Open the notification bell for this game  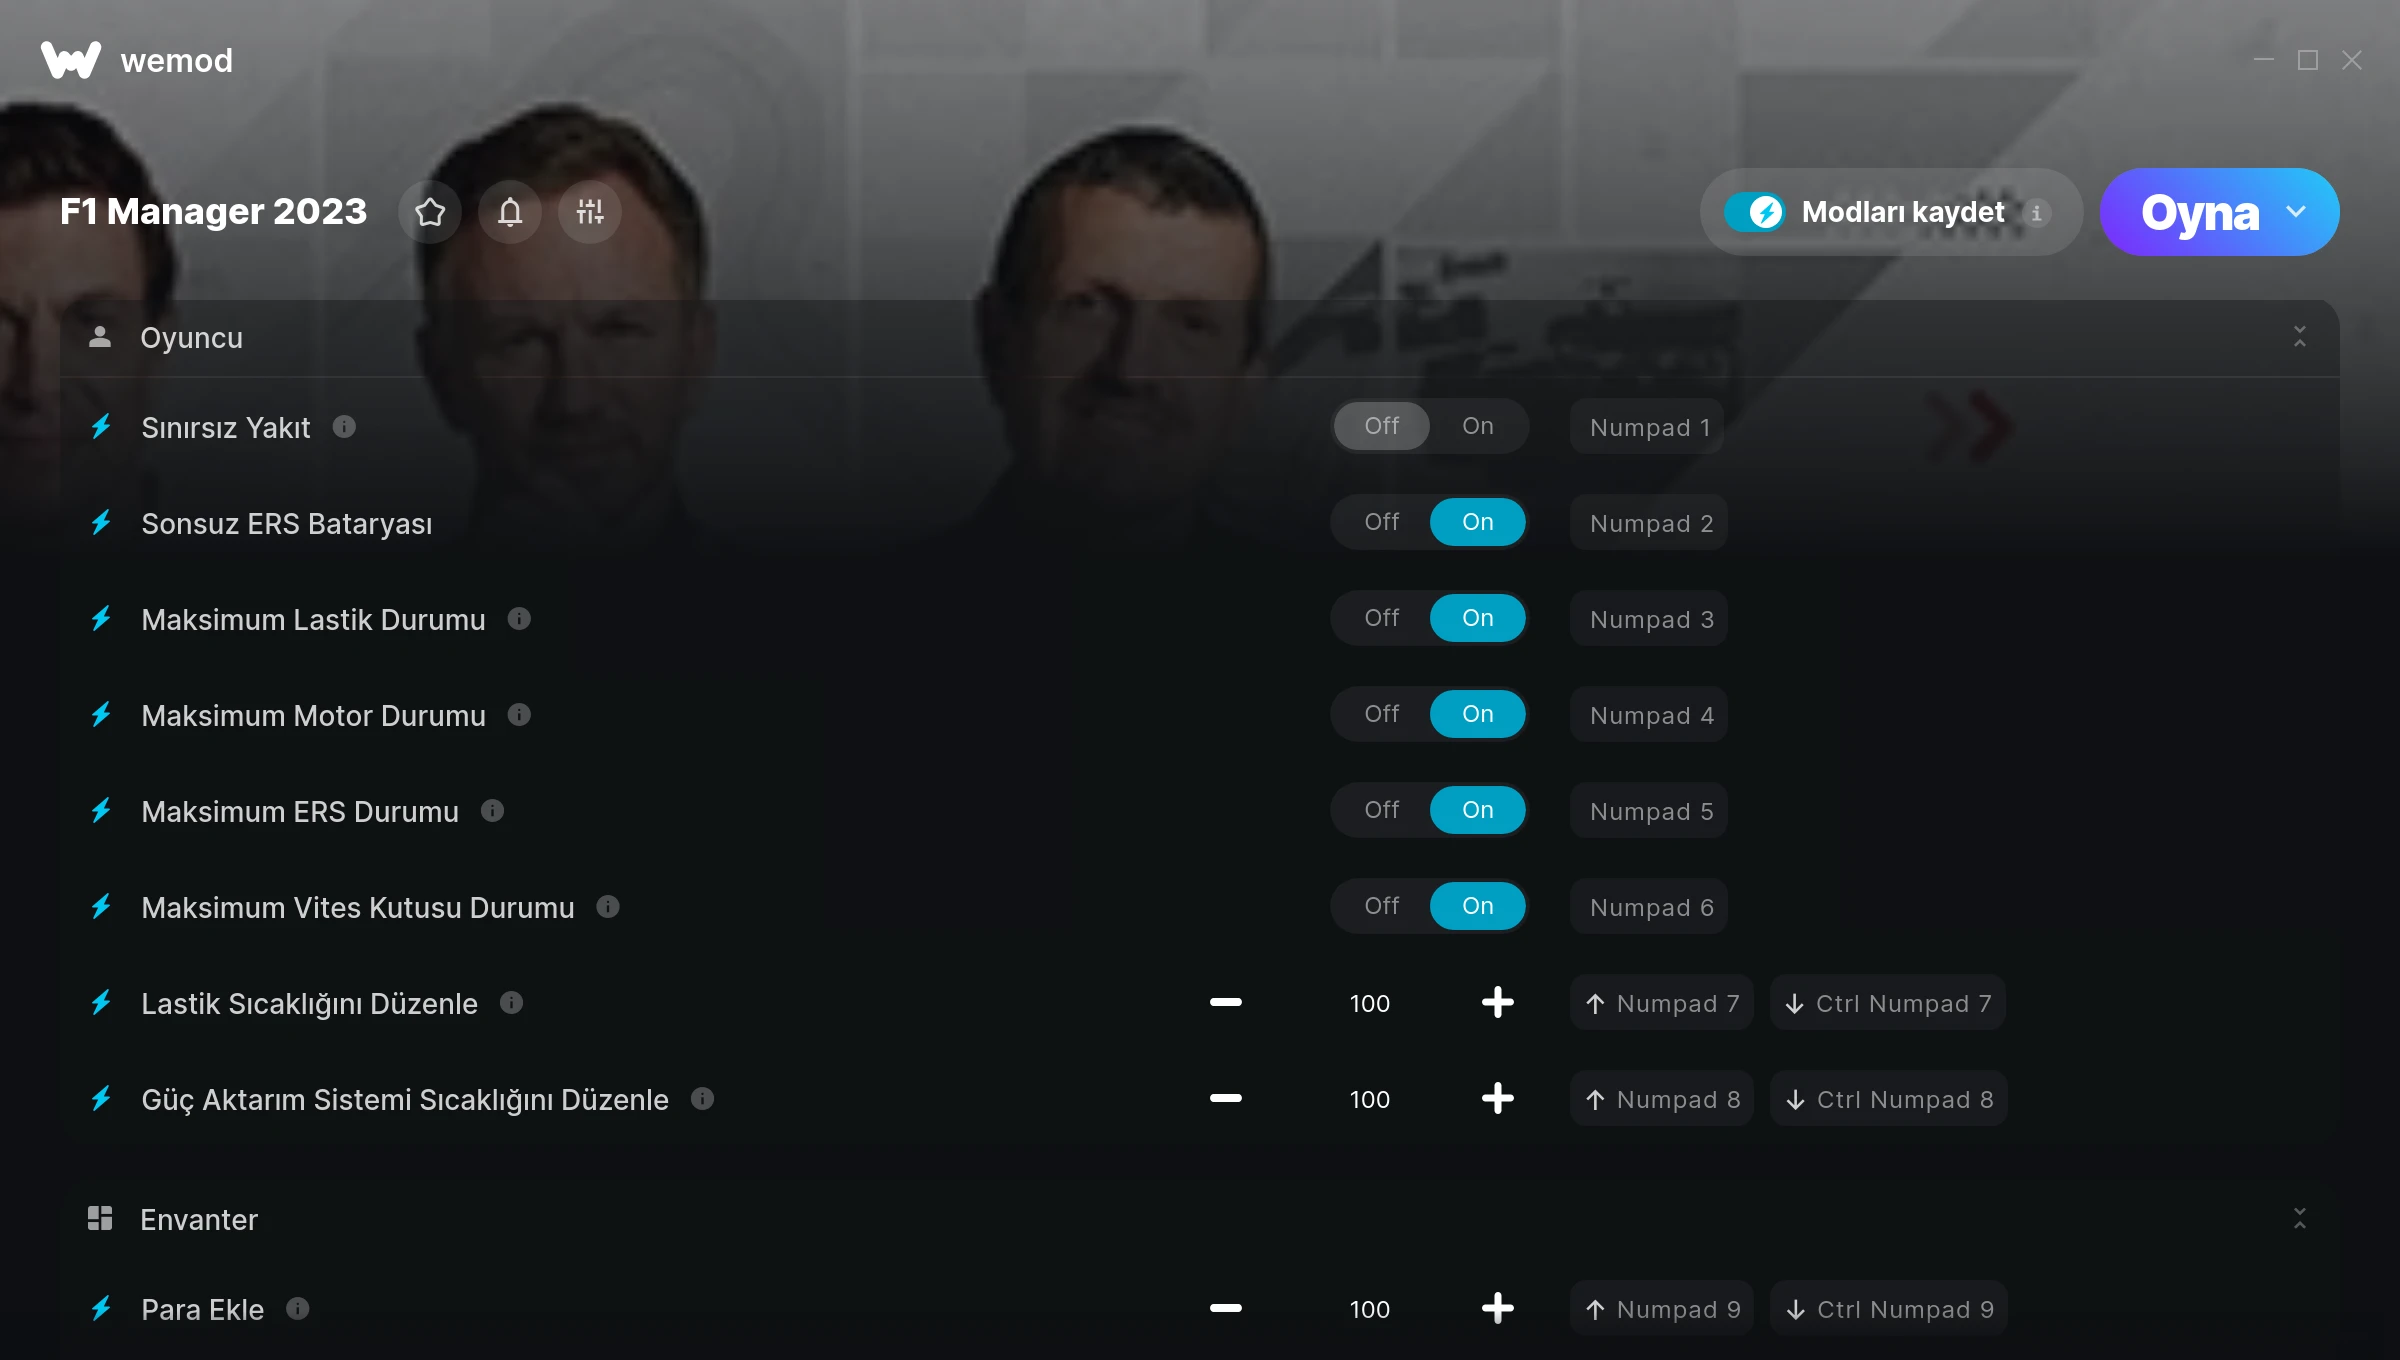[510, 212]
